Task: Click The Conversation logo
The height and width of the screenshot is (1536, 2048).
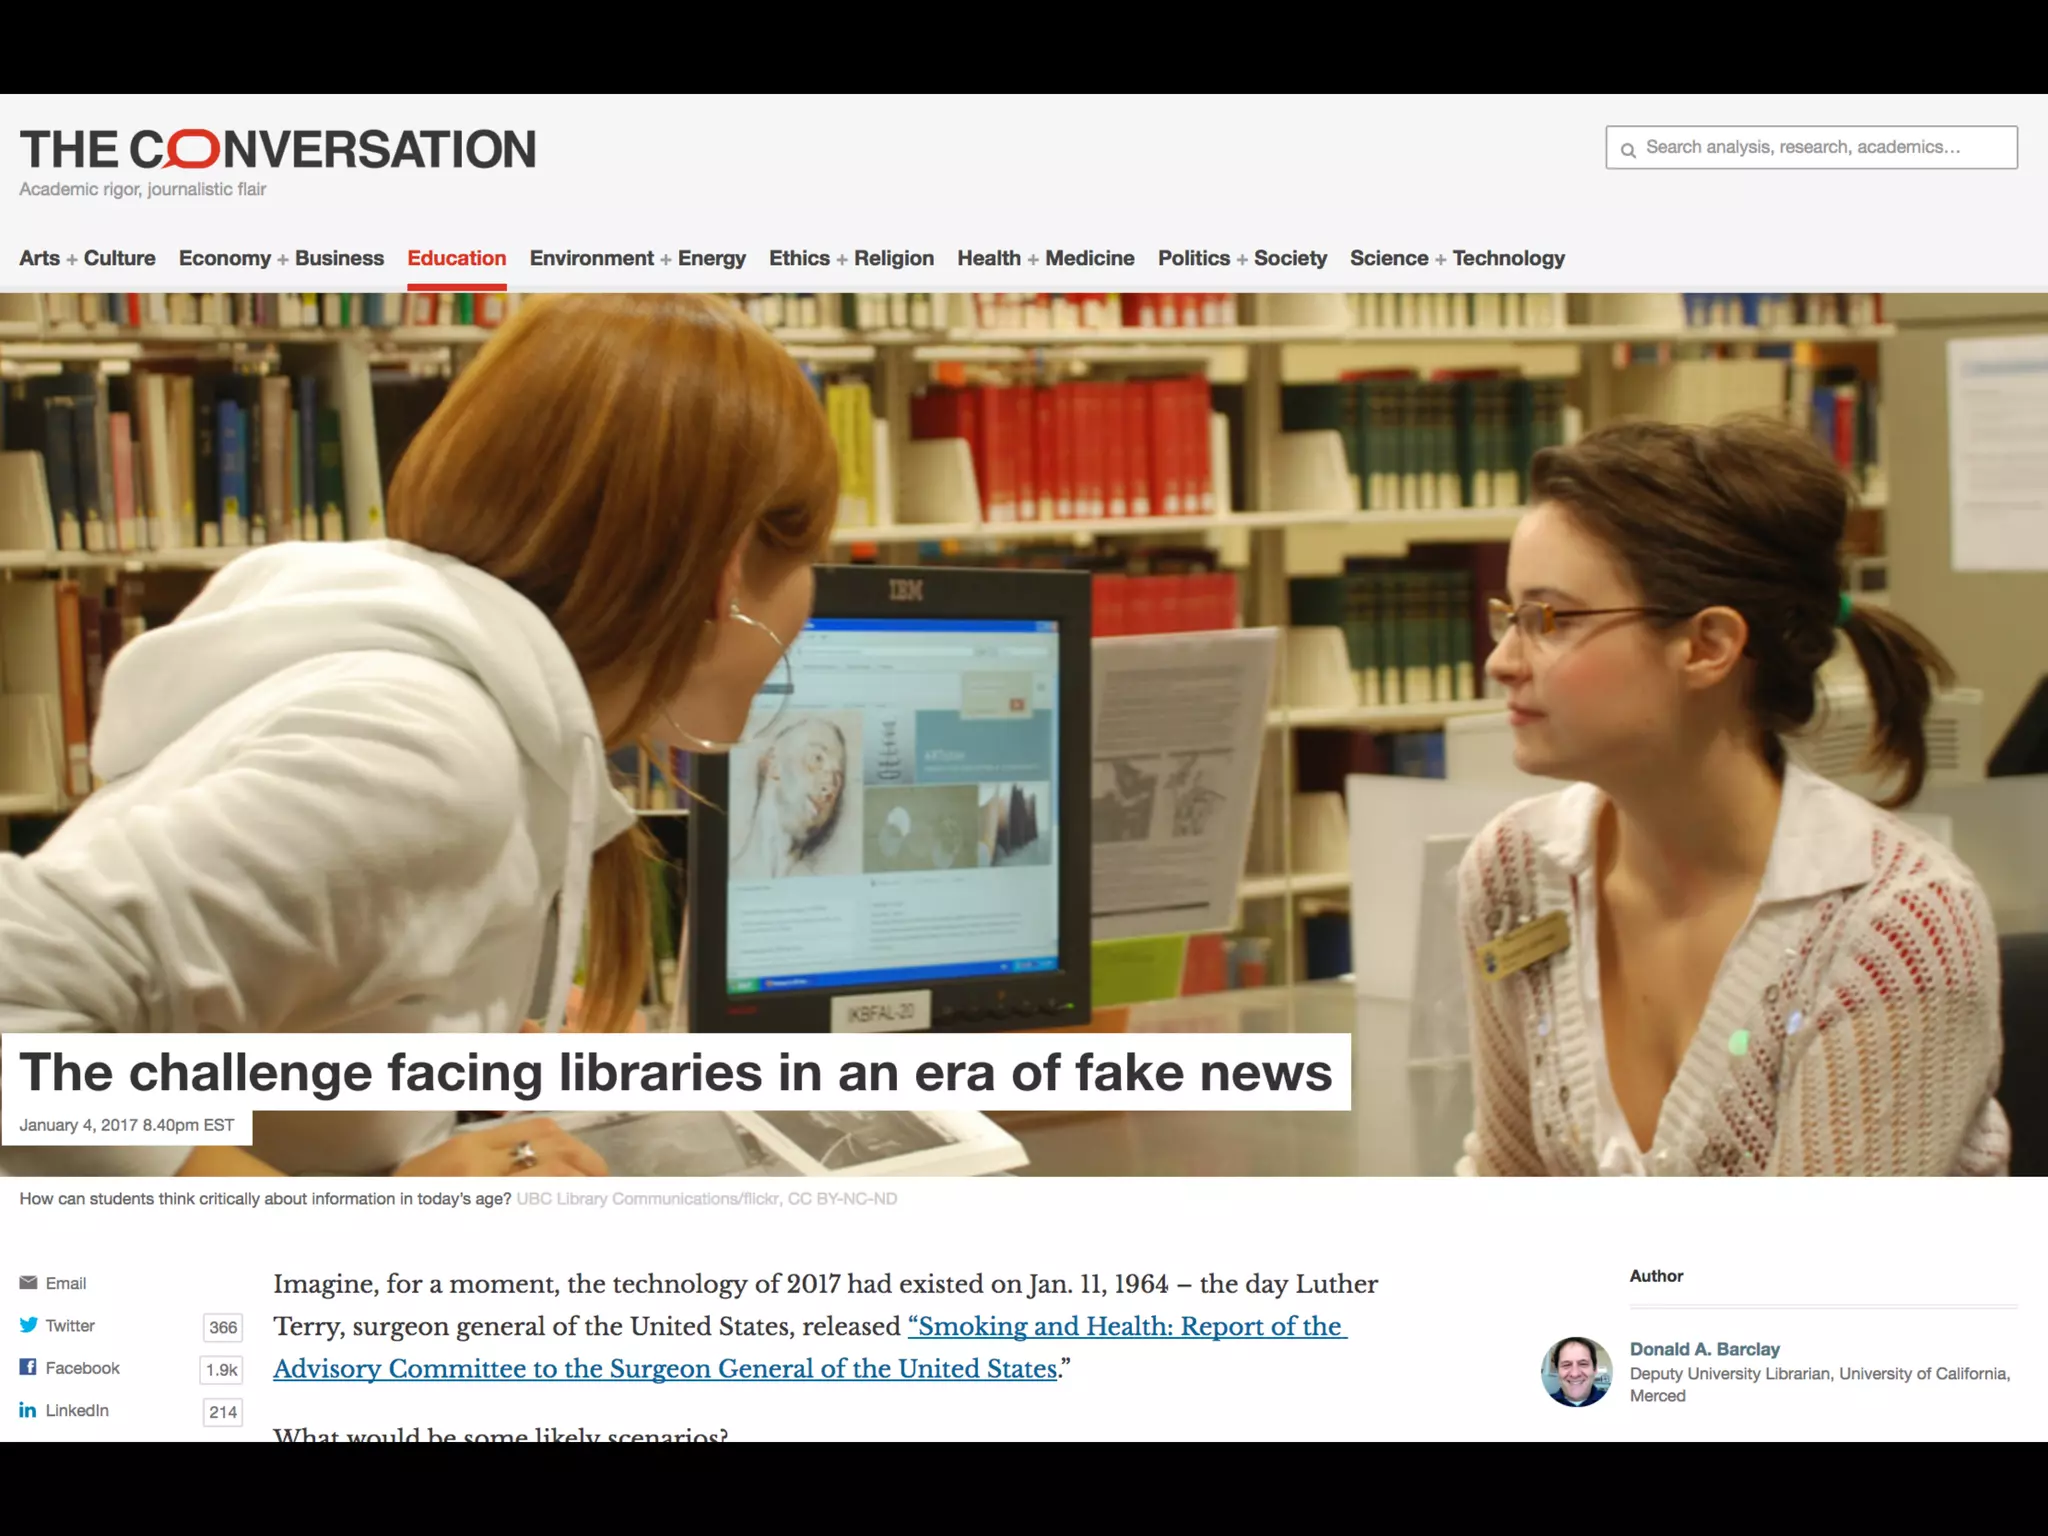Action: (277, 150)
